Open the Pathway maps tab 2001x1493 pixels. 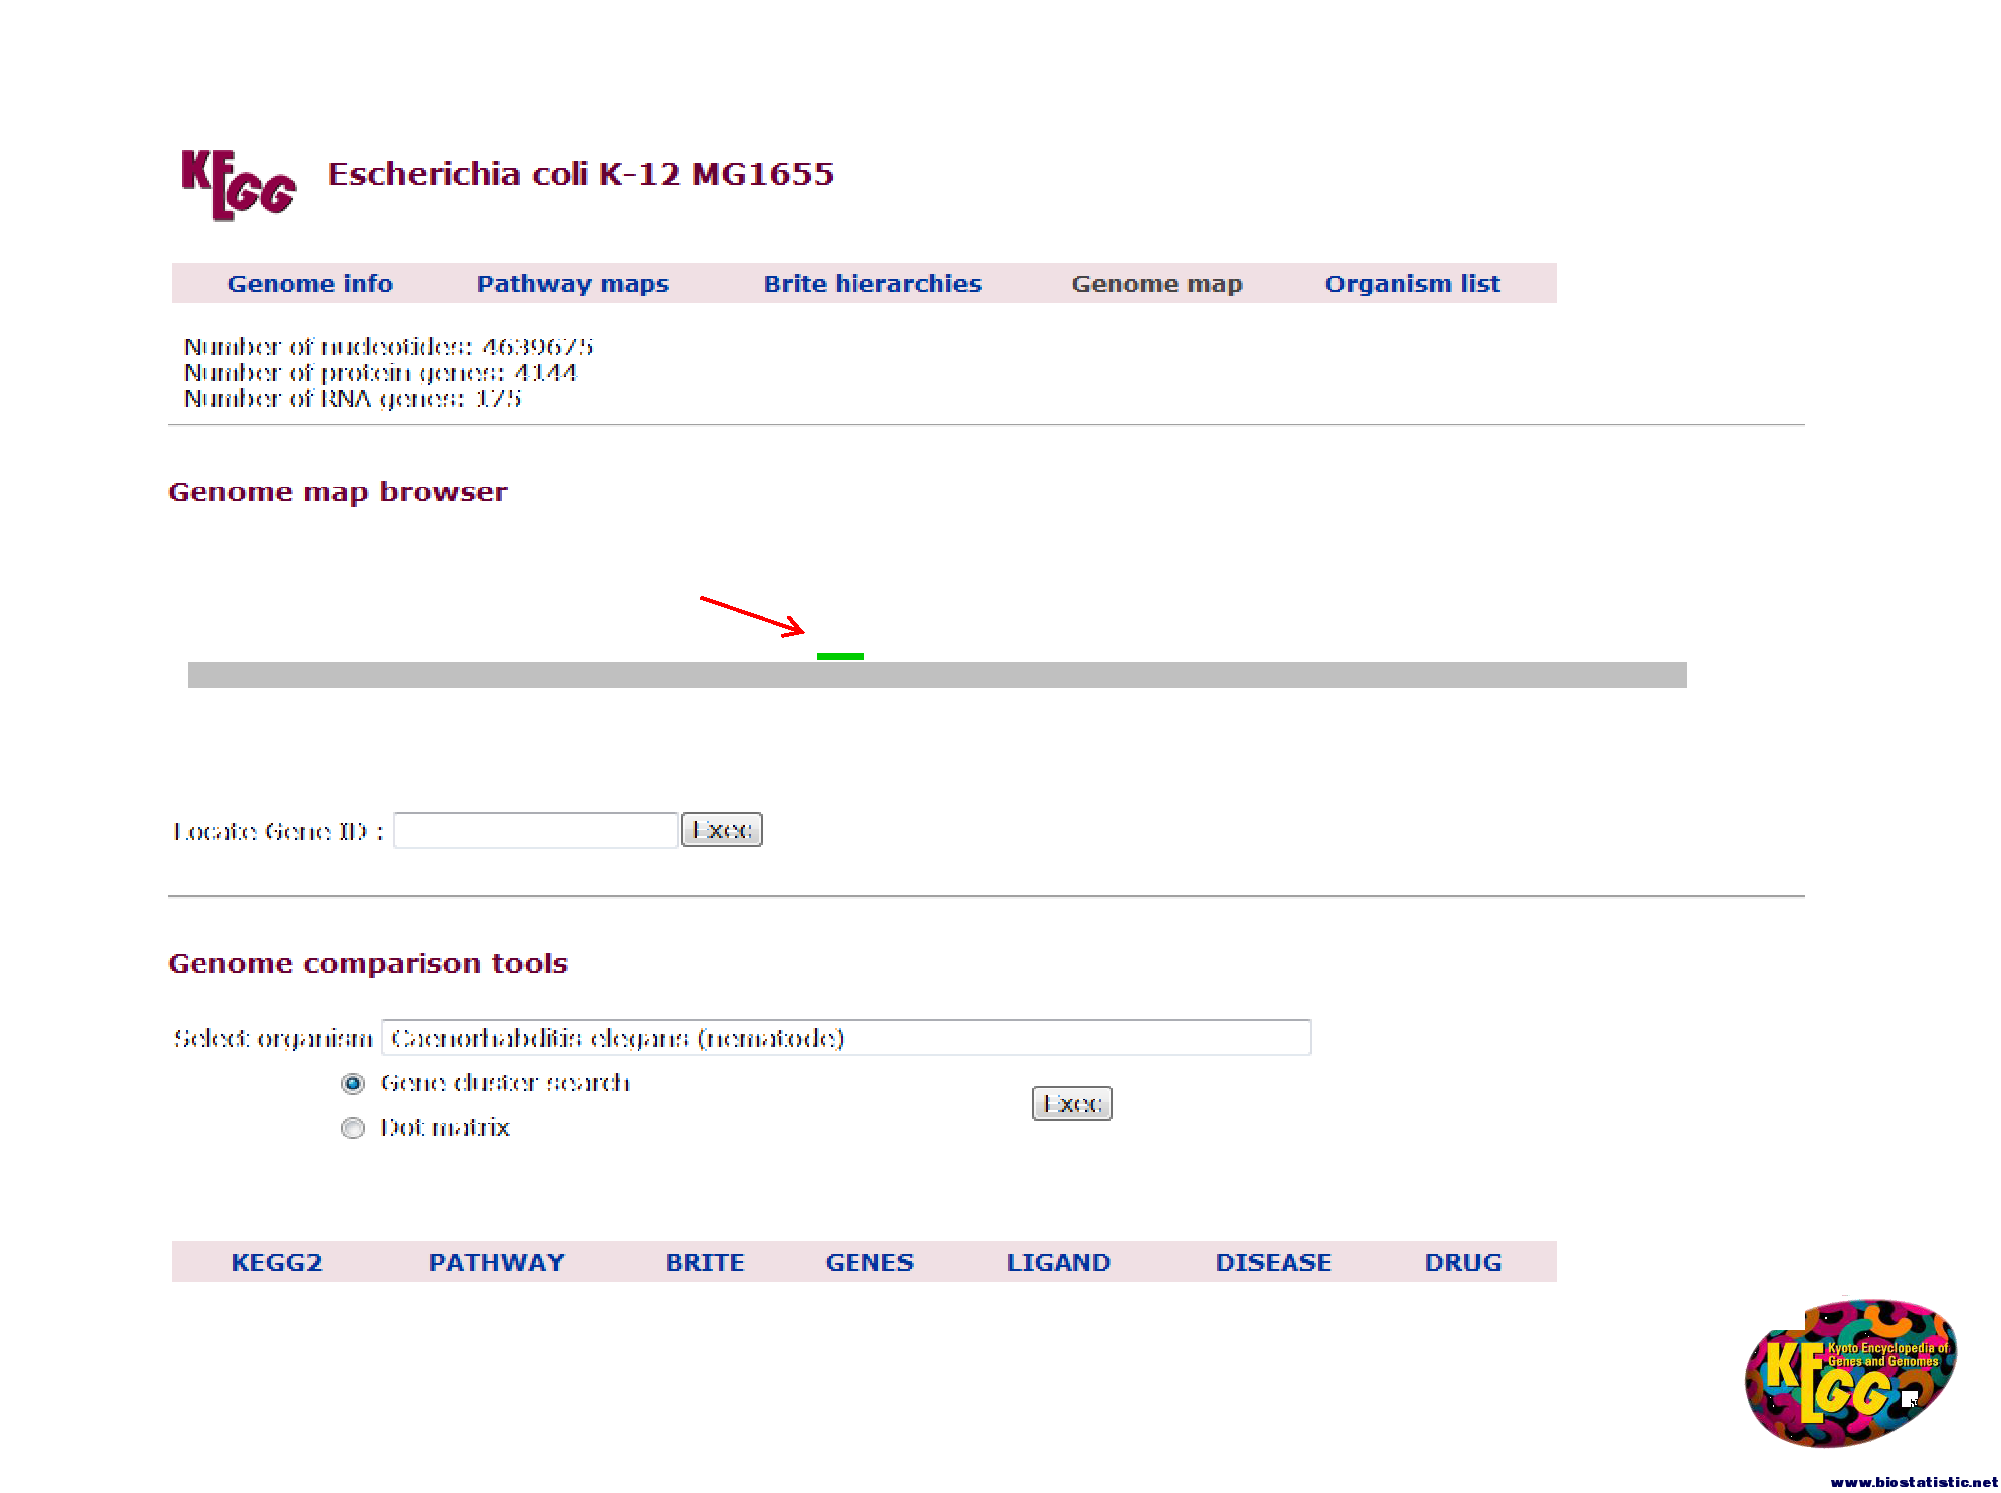pos(573,284)
